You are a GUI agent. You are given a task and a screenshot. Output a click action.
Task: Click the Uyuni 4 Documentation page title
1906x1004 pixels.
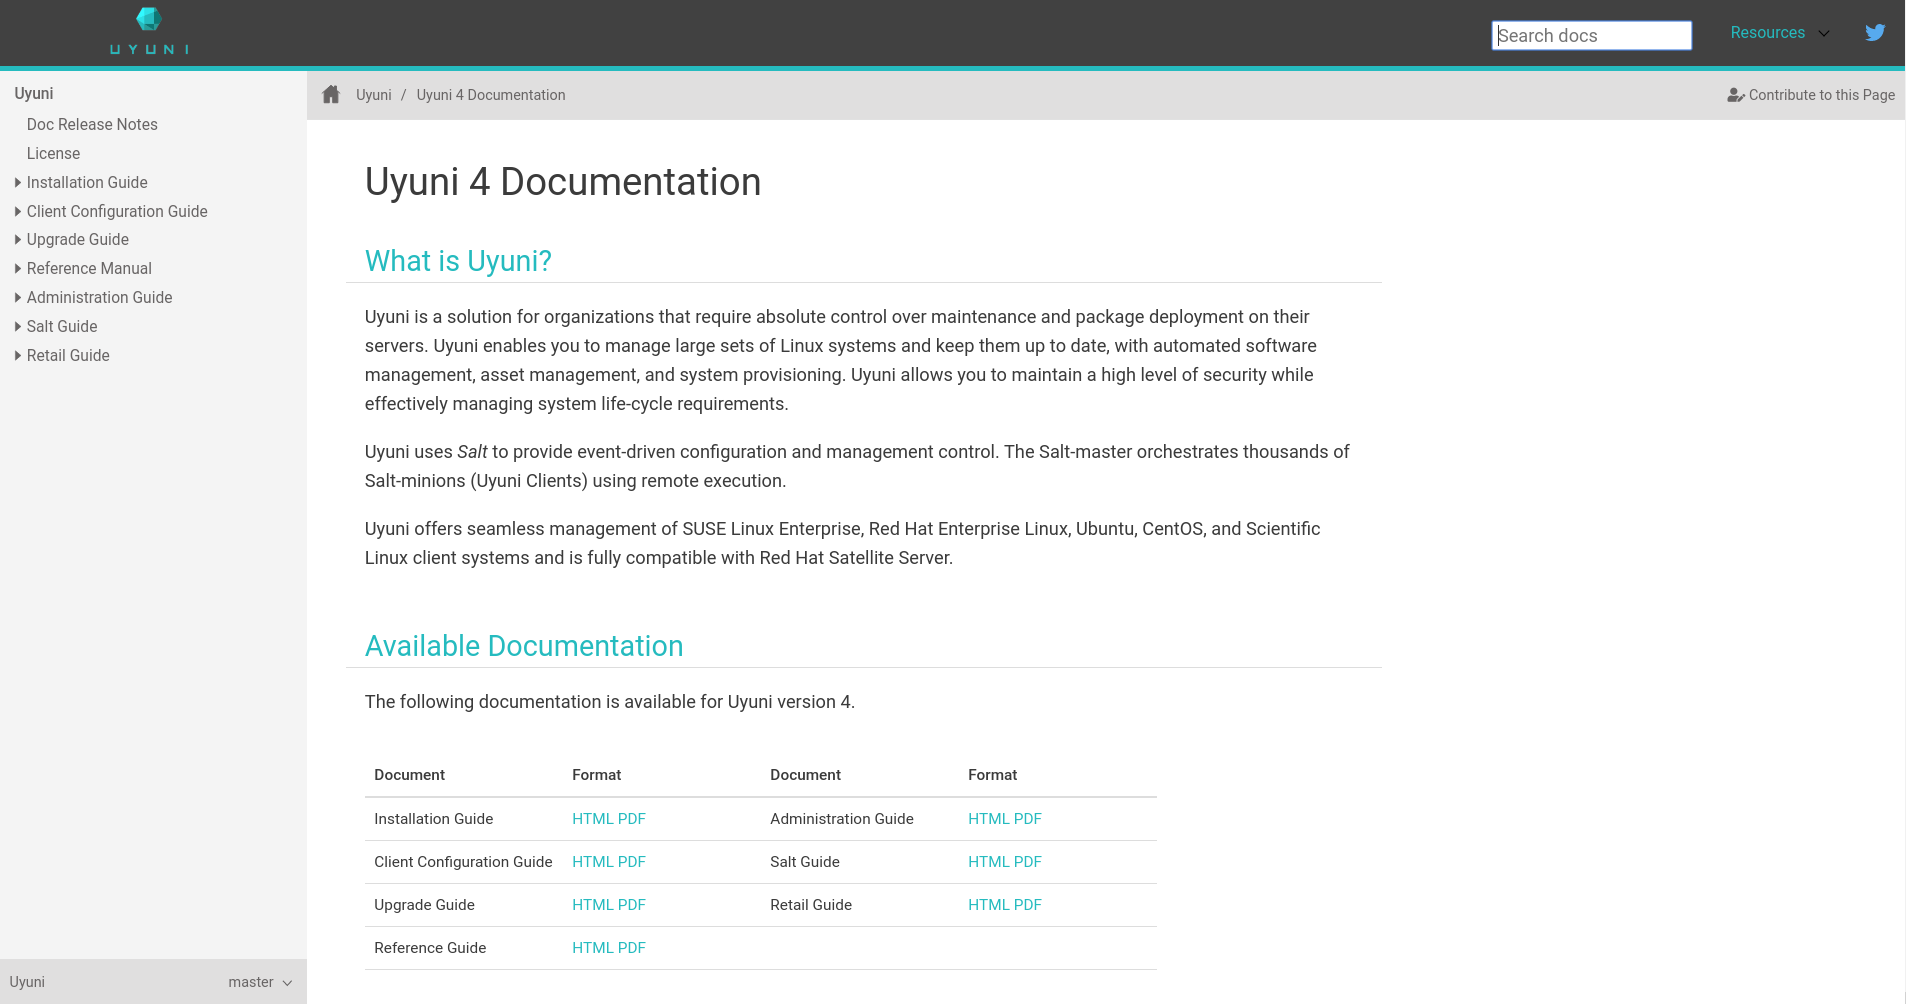pyautogui.click(x=563, y=182)
